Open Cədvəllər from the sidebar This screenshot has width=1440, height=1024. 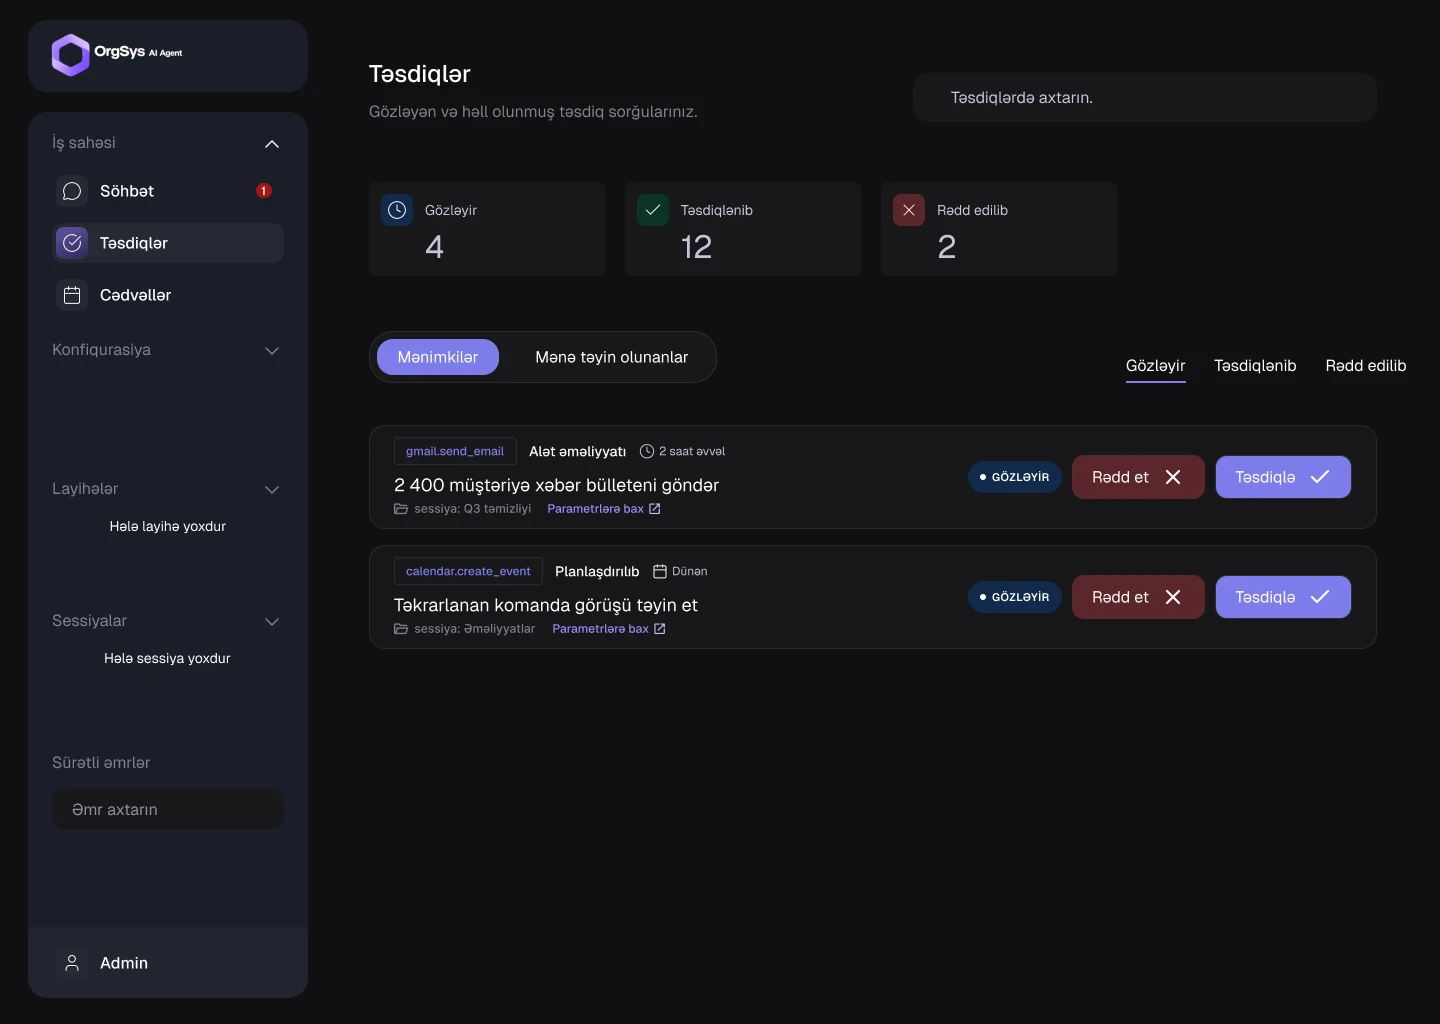click(168, 295)
